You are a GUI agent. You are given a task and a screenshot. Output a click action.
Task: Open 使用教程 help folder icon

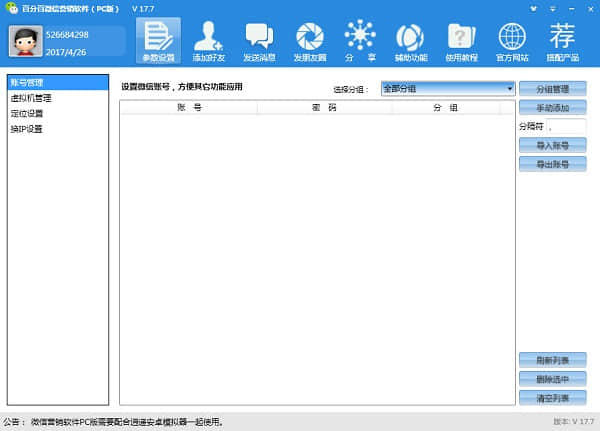[x=461, y=41]
